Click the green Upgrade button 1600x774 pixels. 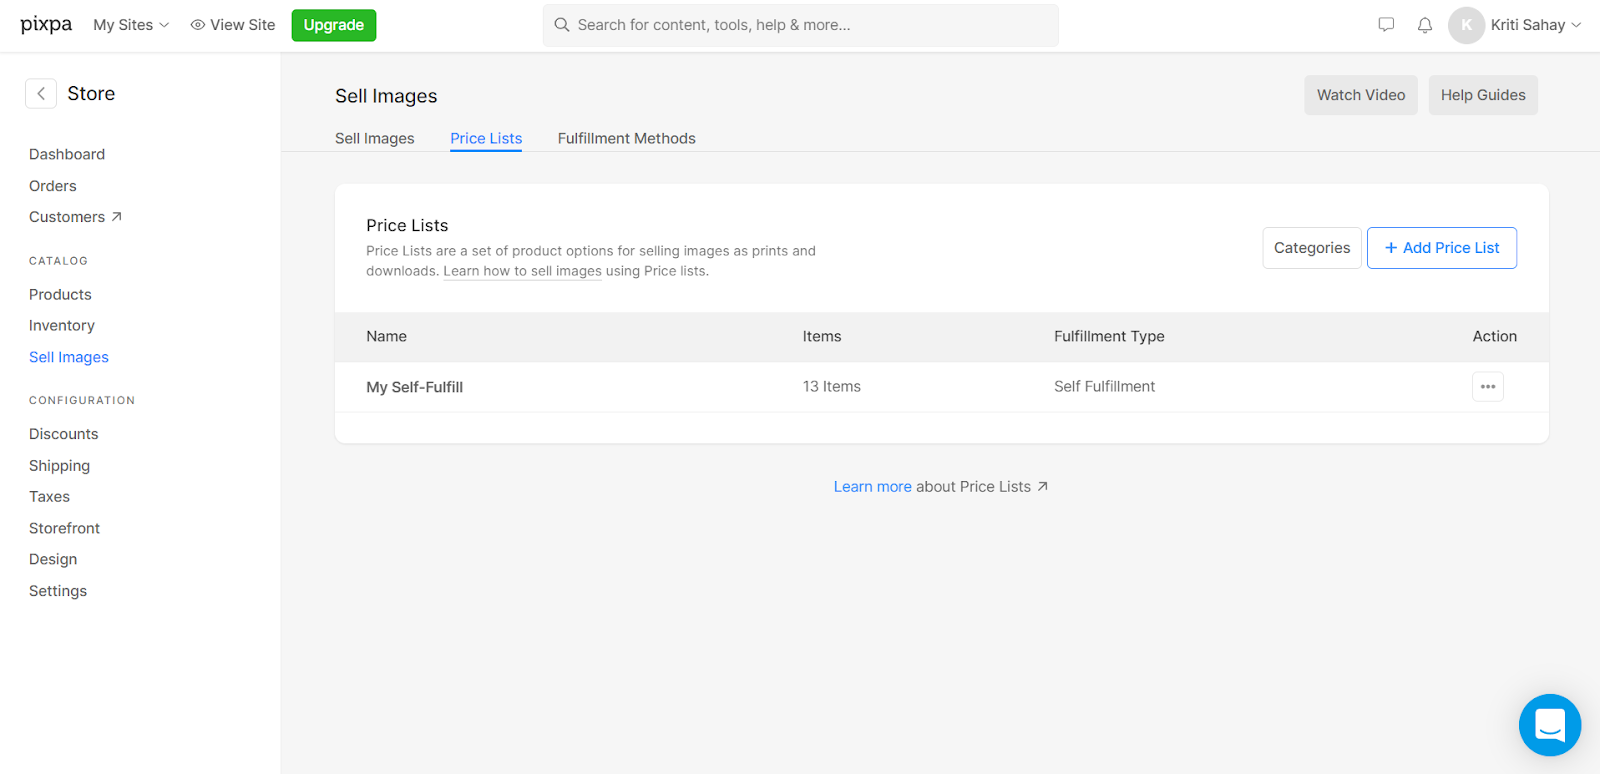click(333, 25)
